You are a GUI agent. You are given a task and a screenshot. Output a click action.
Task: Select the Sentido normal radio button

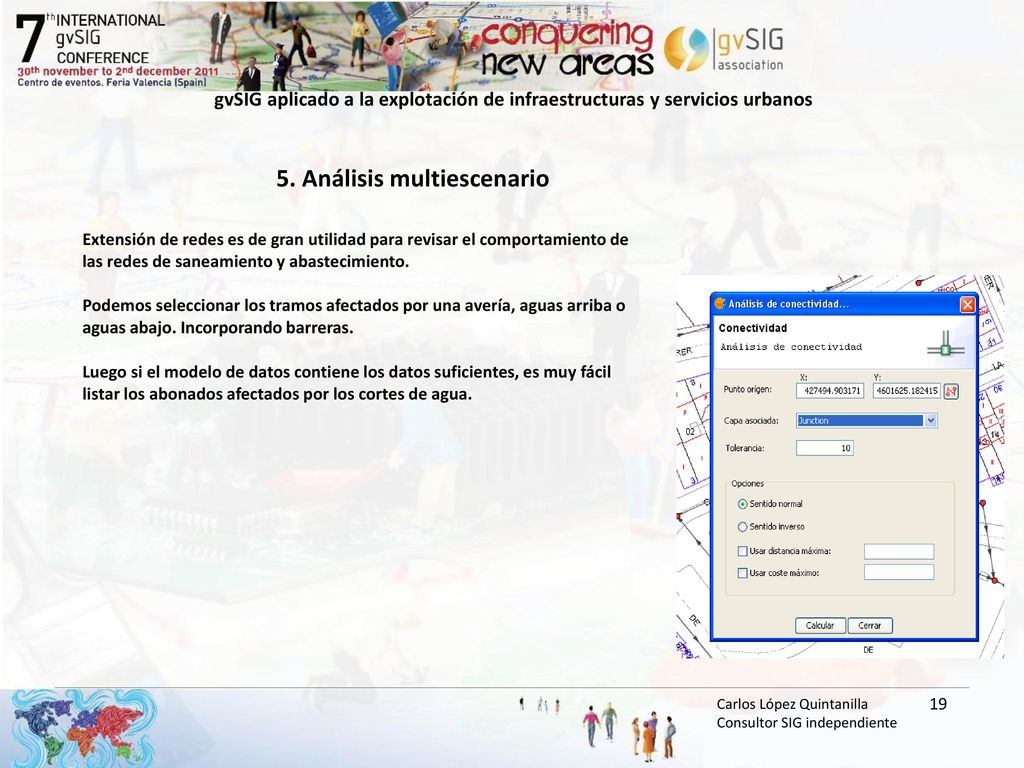(x=742, y=504)
